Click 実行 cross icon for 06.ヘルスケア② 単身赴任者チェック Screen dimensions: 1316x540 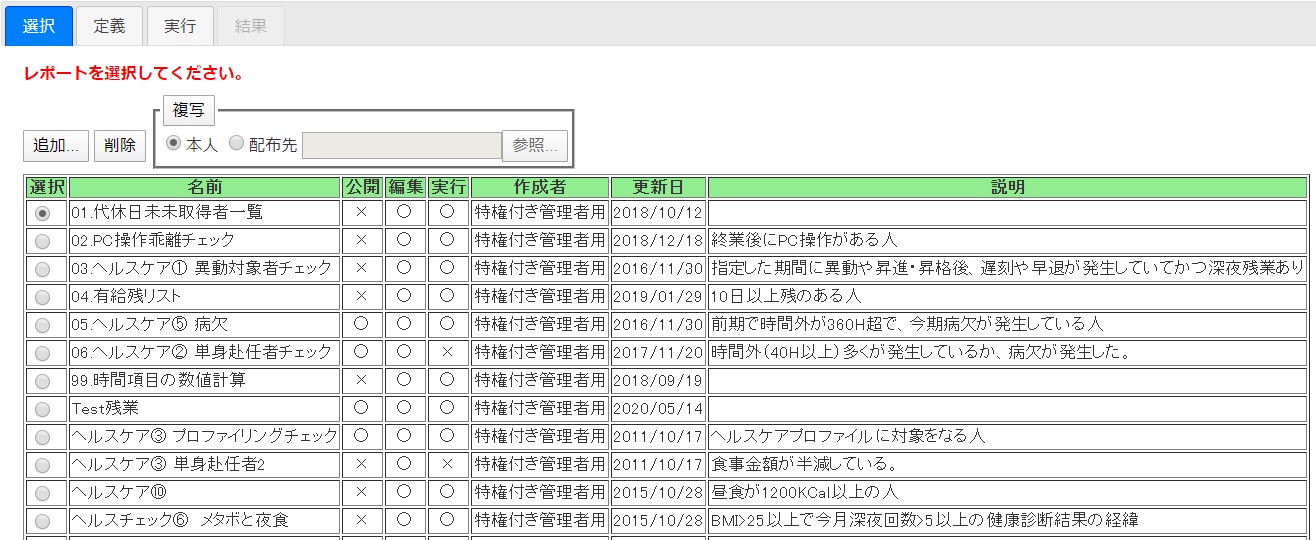[447, 352]
